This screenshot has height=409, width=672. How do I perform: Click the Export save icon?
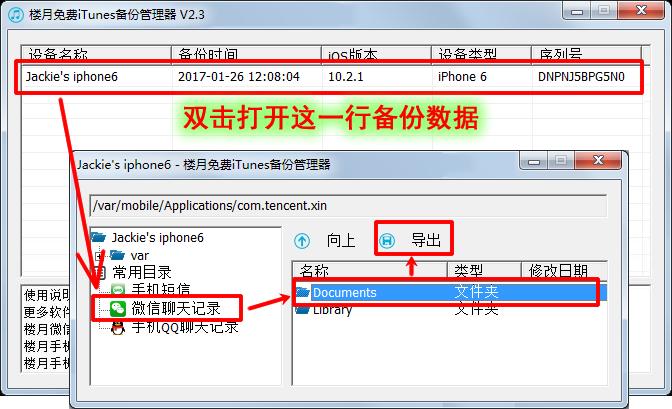pyautogui.click(x=387, y=241)
